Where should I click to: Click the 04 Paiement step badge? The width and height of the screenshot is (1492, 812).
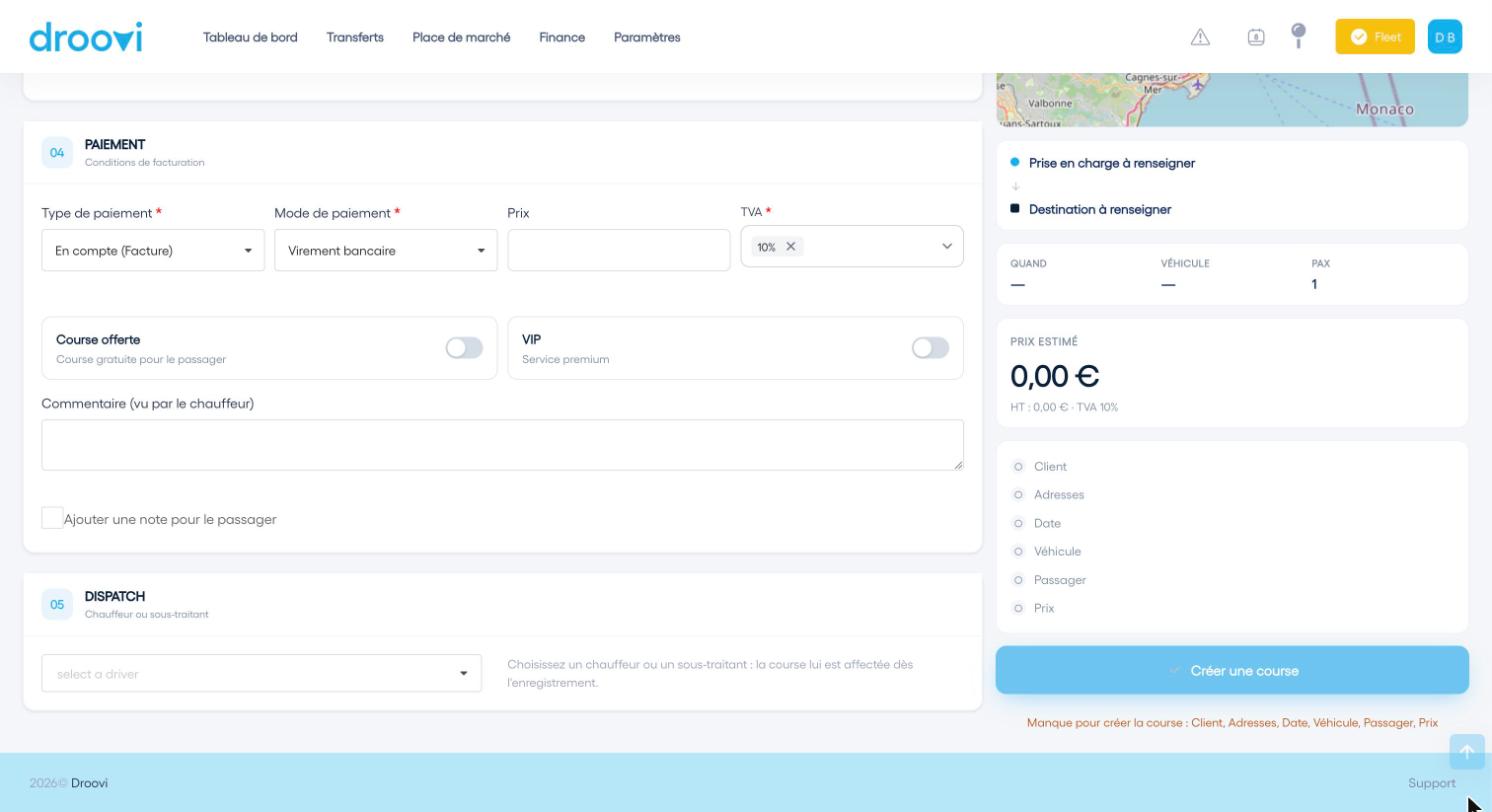(57, 153)
